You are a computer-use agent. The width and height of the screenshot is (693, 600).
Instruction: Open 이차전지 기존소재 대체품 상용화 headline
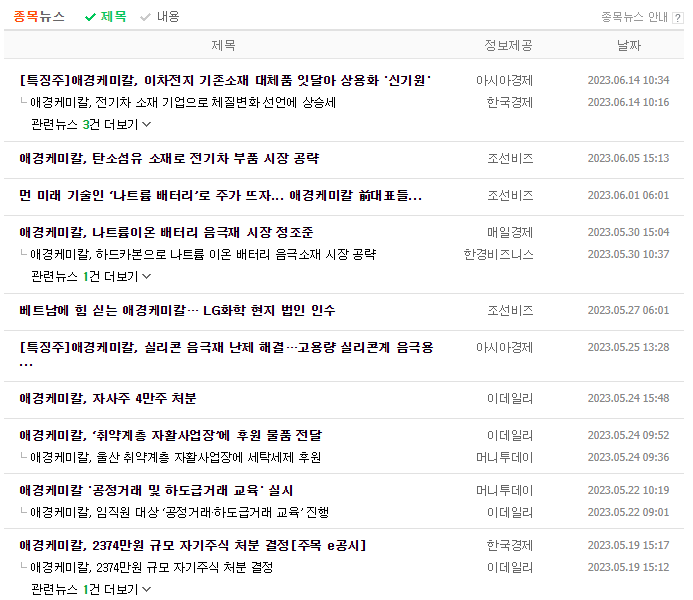point(225,80)
